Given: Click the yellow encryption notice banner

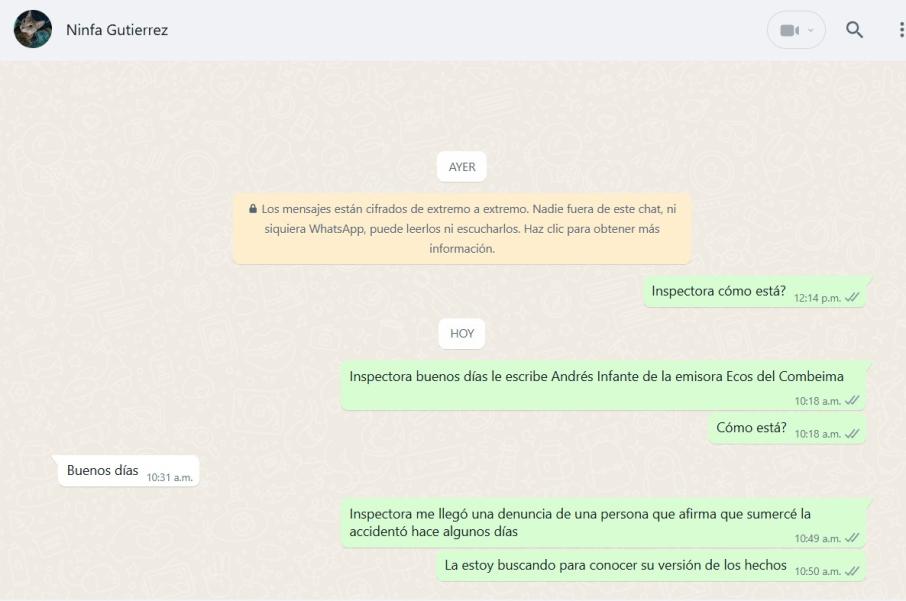Looking at the screenshot, I should [461, 221].
